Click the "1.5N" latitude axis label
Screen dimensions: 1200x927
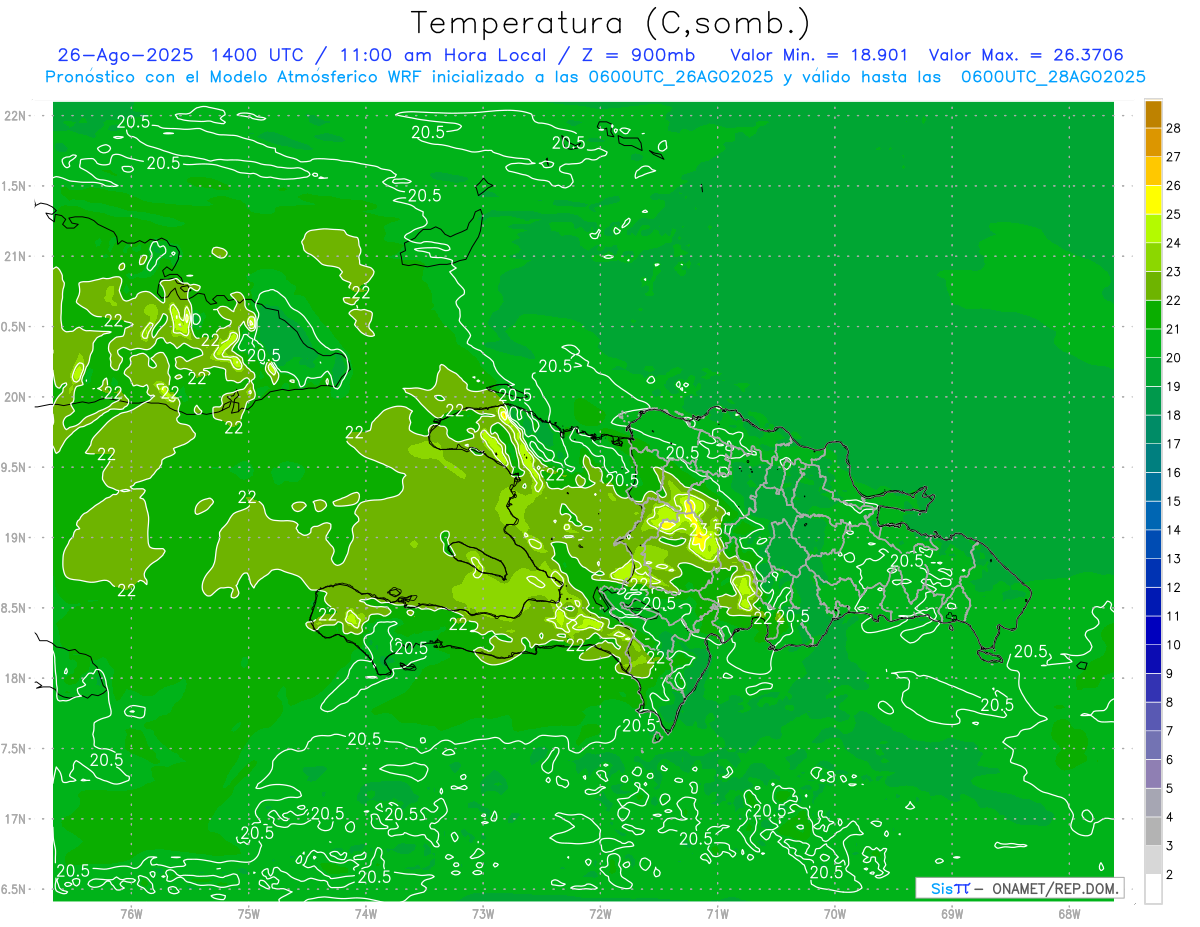click(x=15, y=186)
